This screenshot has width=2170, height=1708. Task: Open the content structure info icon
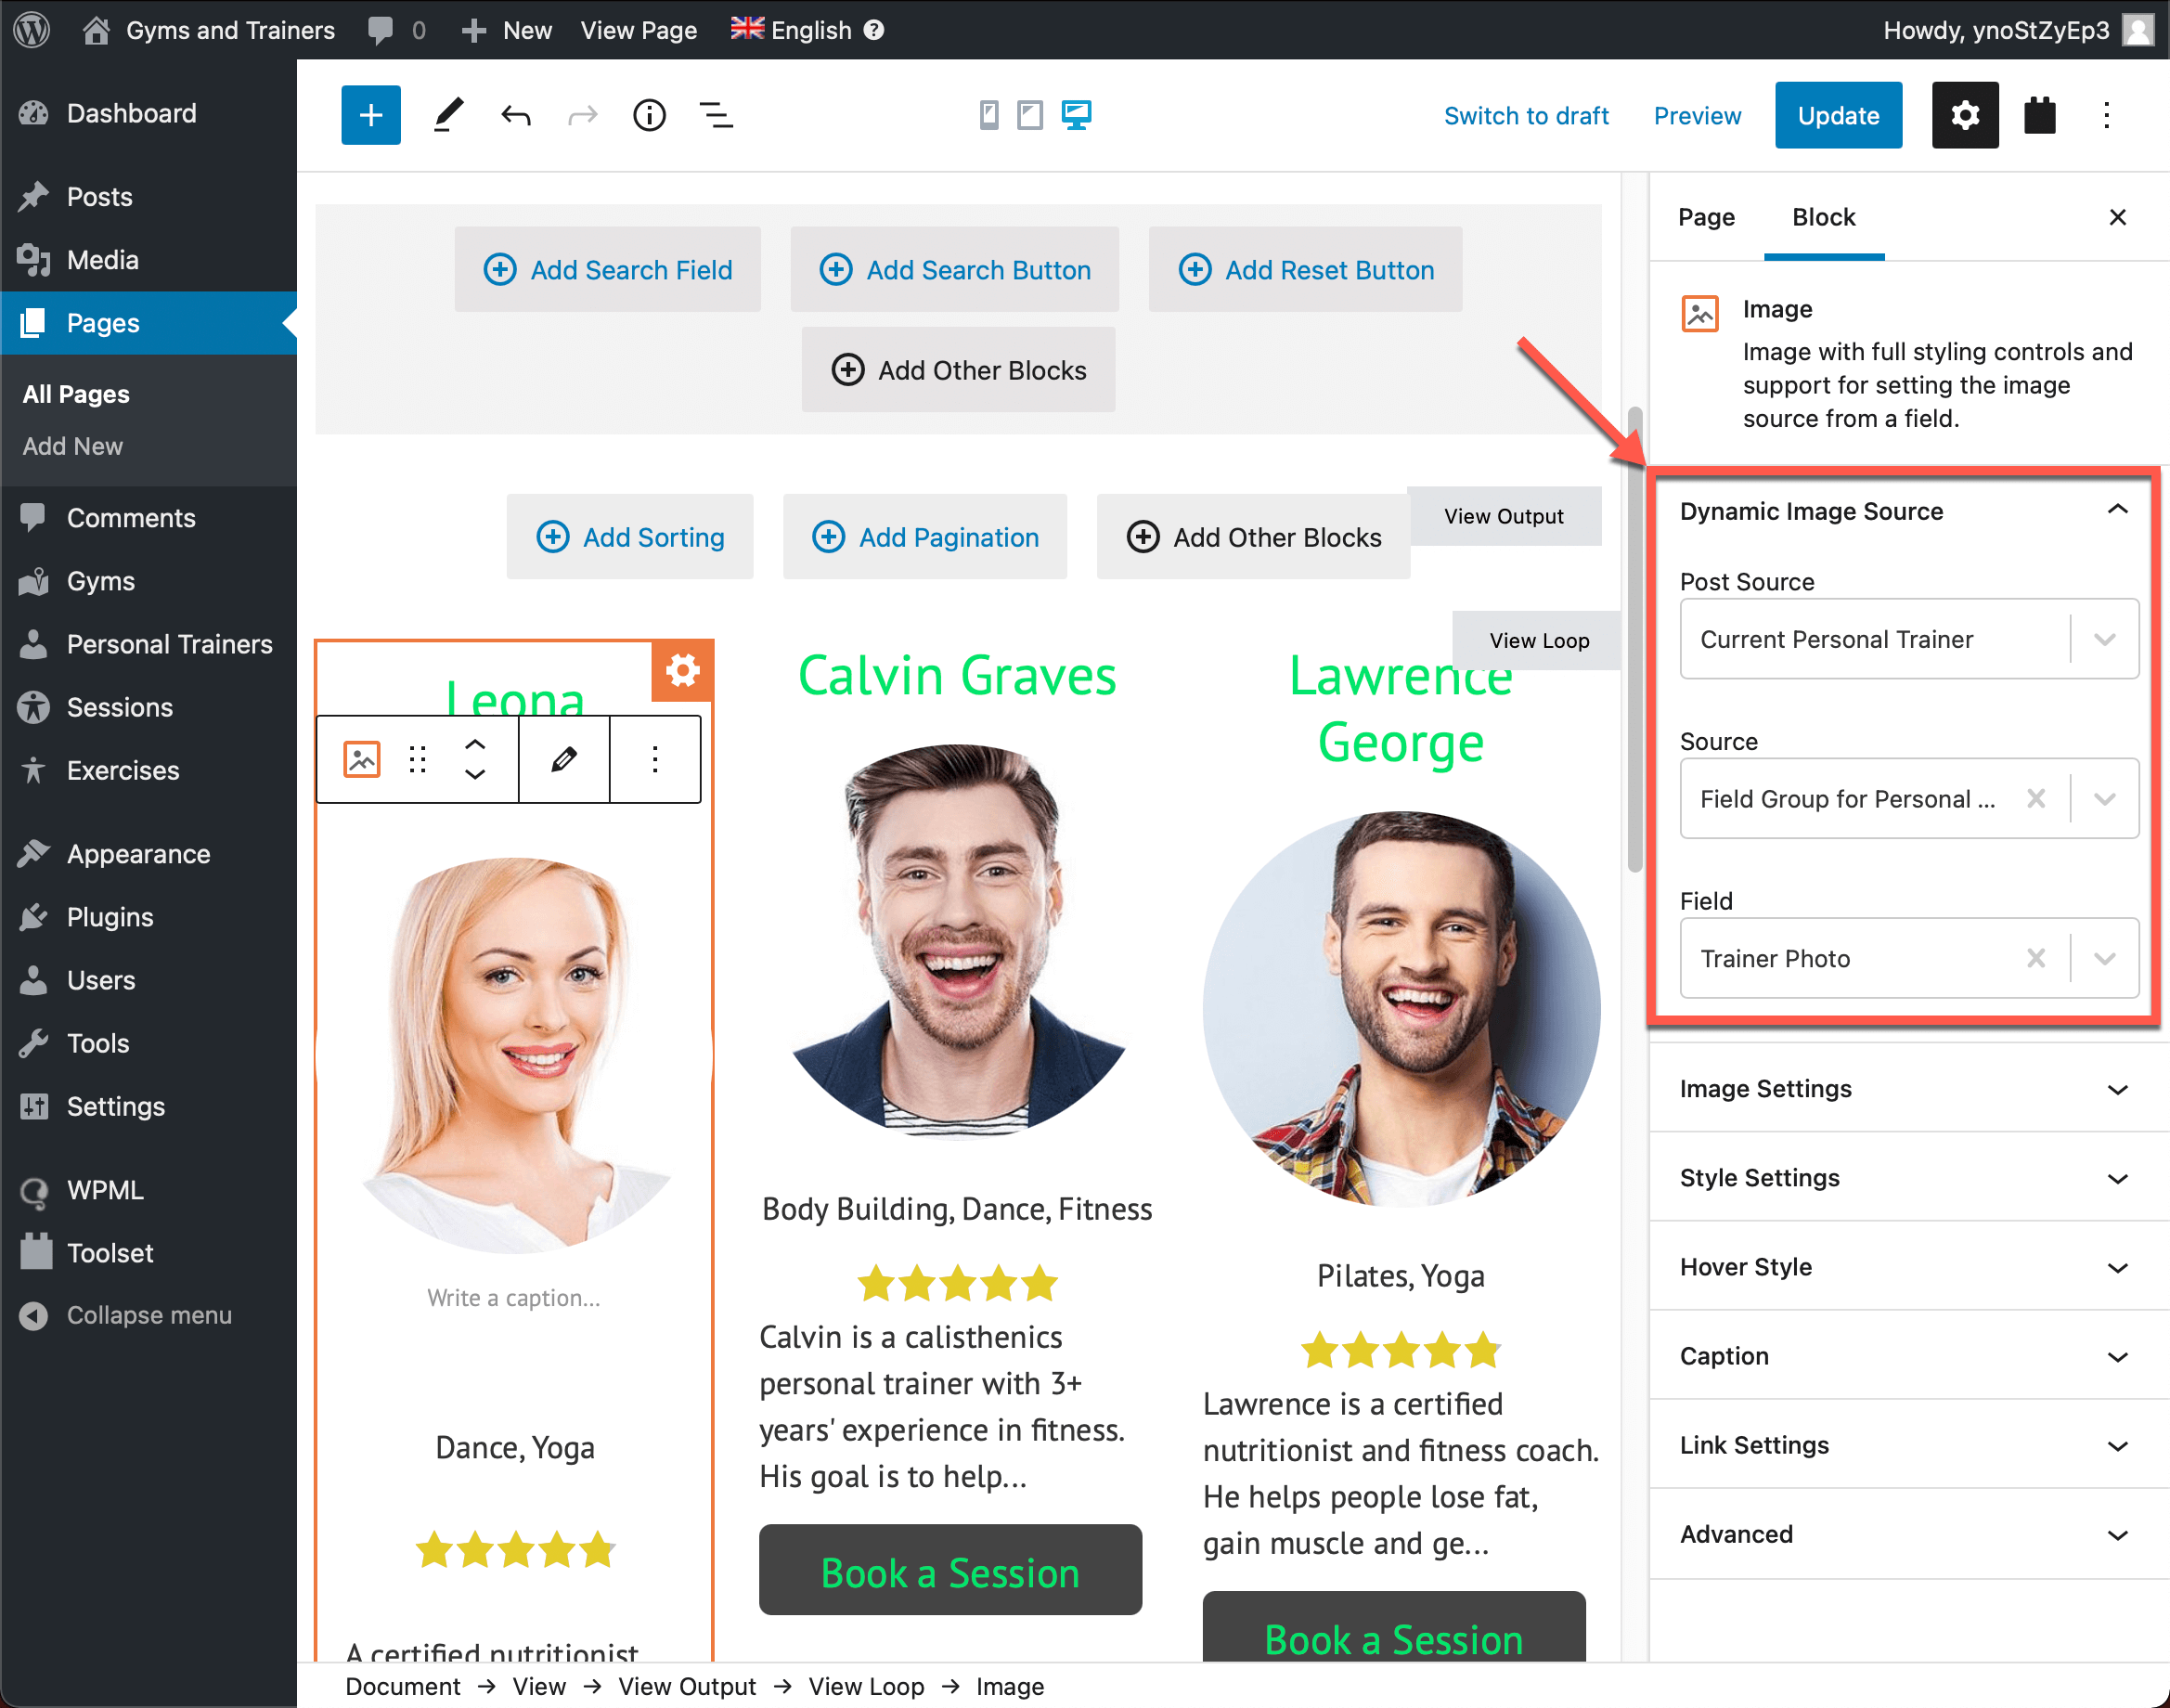click(649, 116)
